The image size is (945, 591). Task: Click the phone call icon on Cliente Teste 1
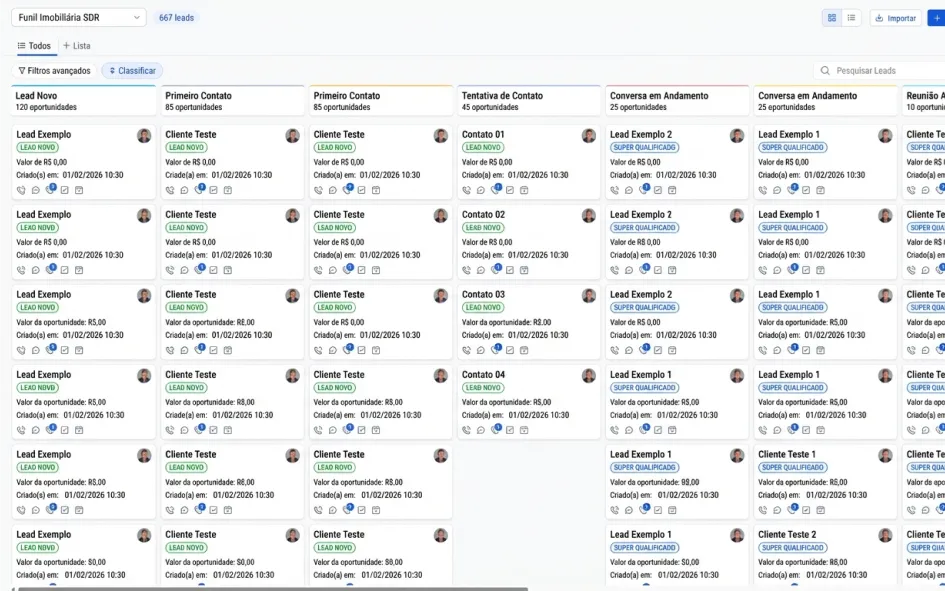click(x=763, y=510)
